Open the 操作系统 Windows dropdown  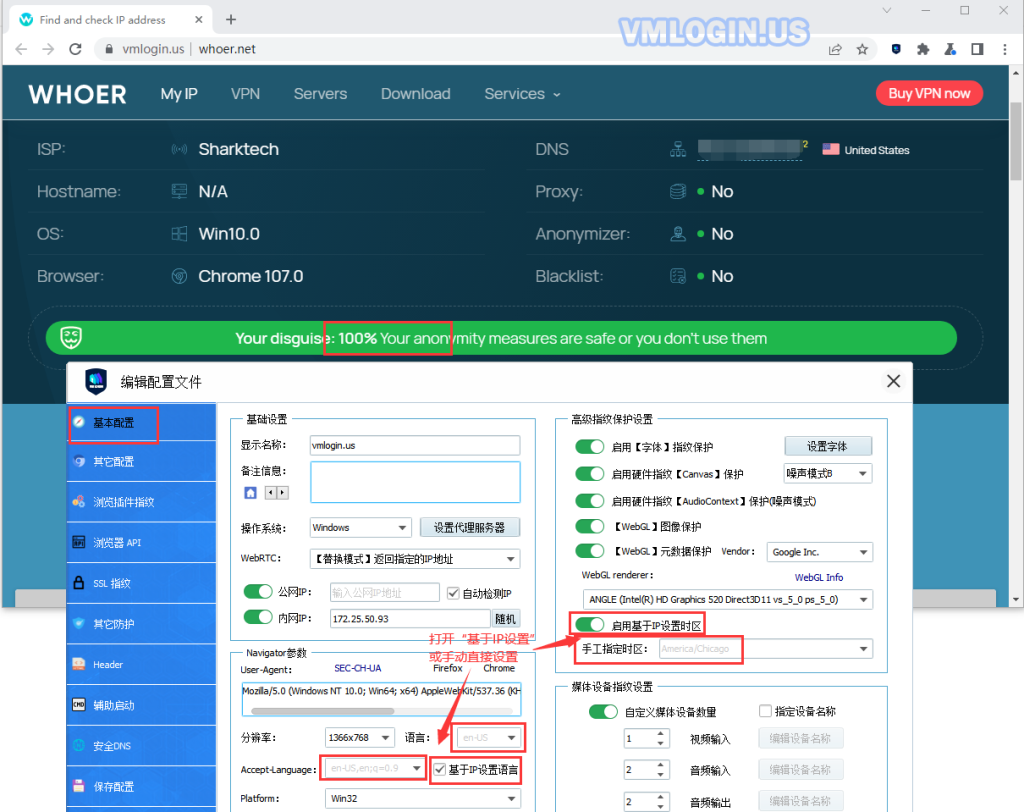pyautogui.click(x=360, y=528)
